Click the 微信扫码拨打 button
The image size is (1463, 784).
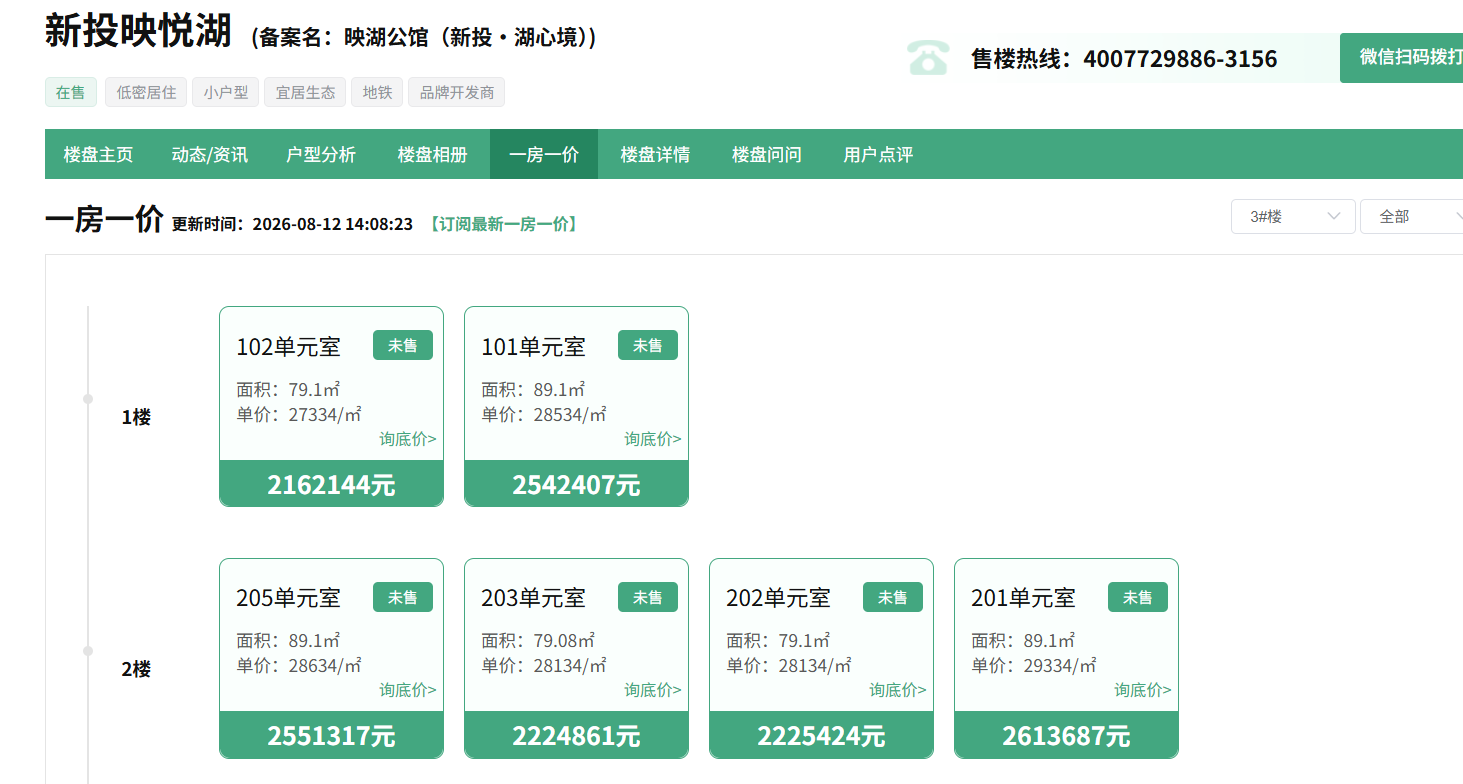[1402, 58]
